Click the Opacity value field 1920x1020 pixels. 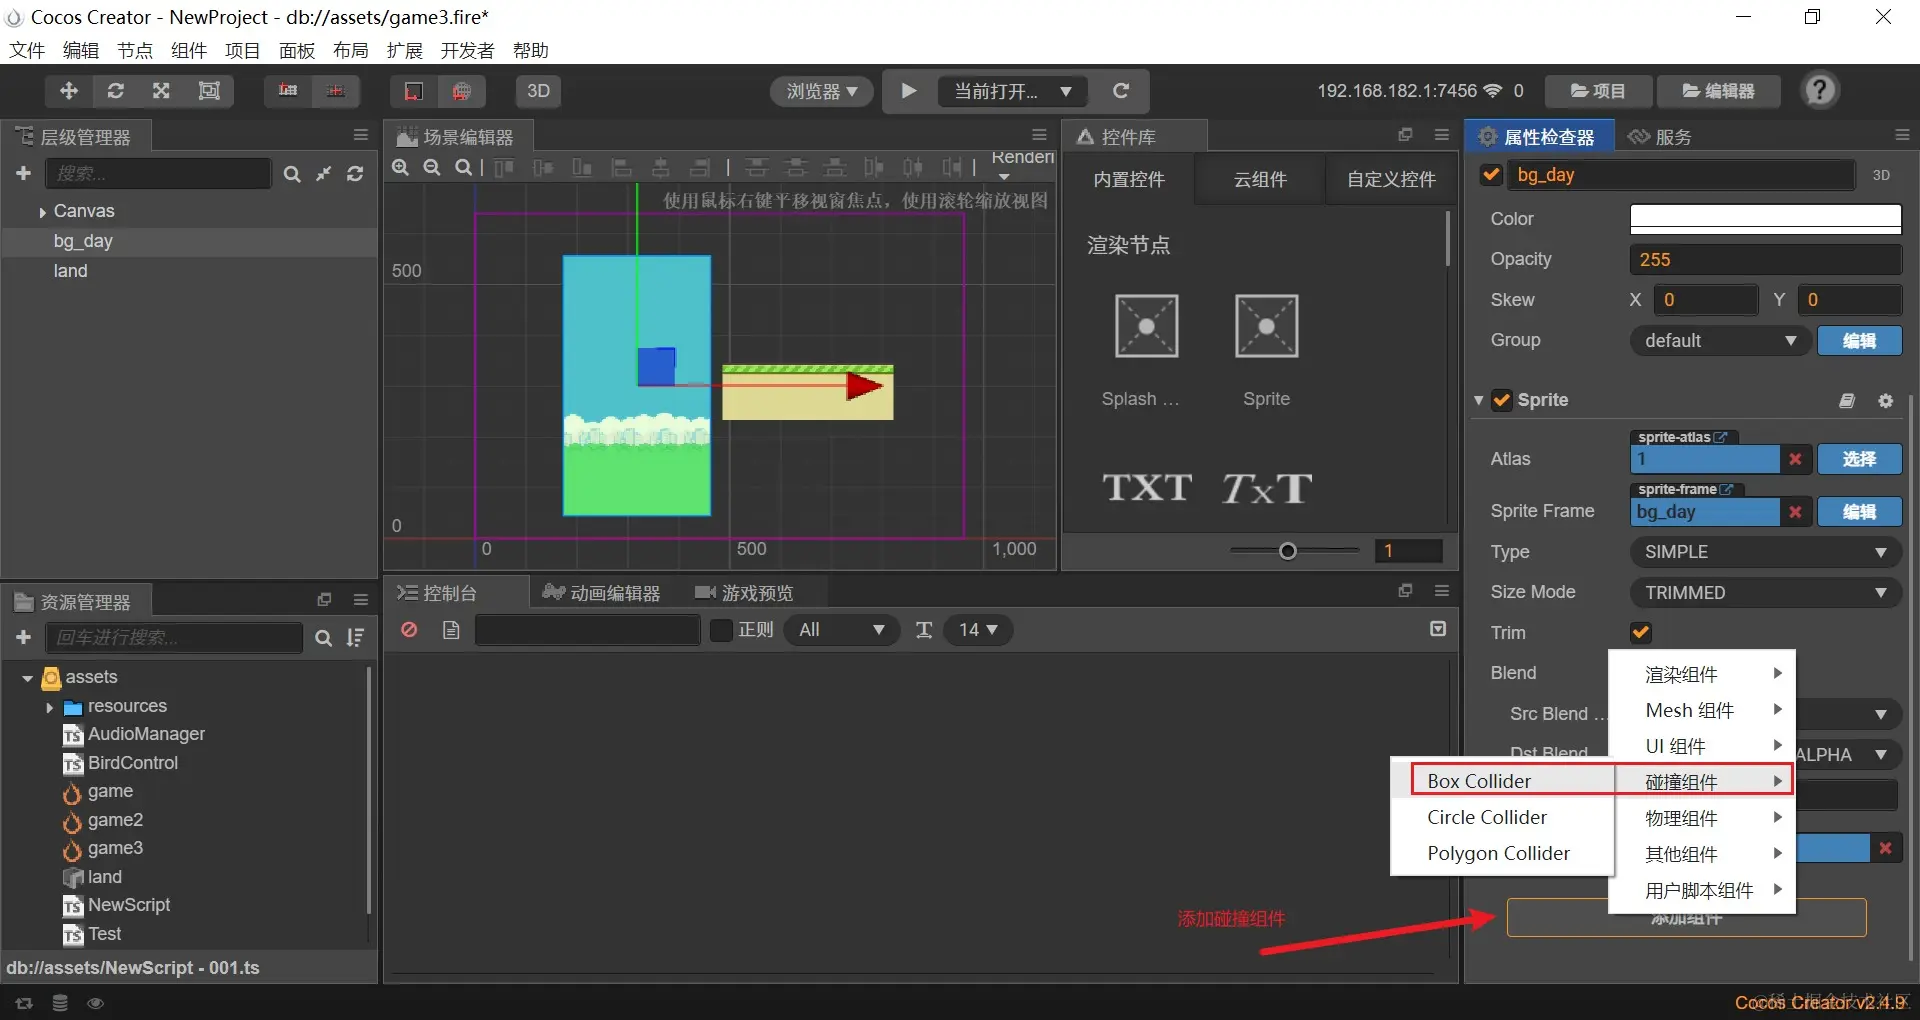(x=1766, y=260)
